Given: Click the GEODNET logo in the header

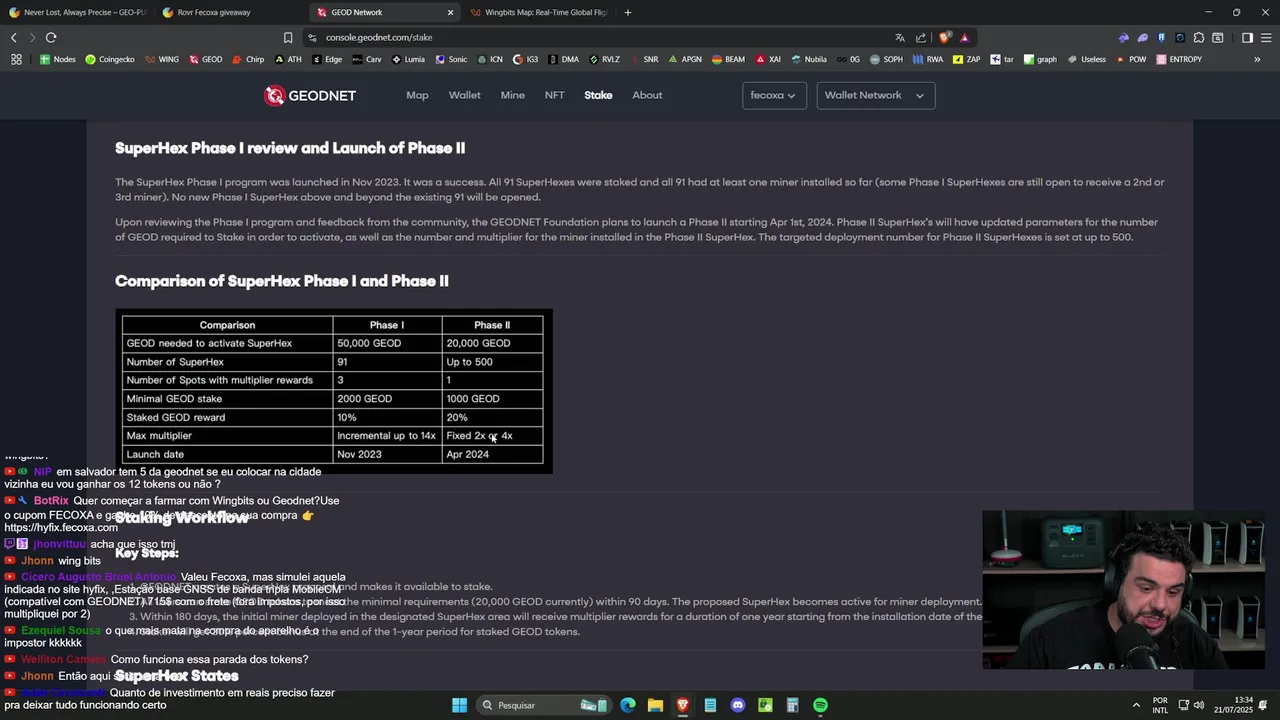Looking at the screenshot, I should pos(310,95).
